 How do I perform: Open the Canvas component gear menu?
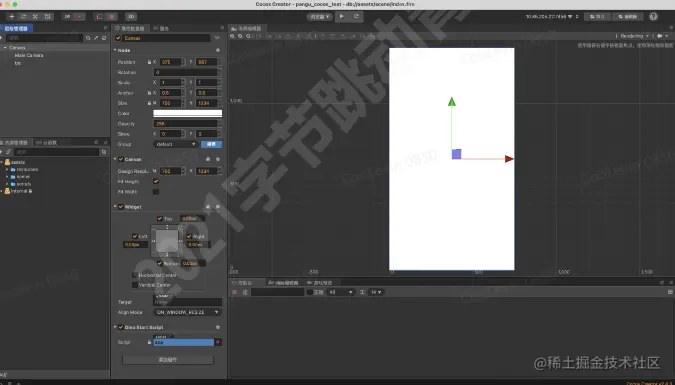point(218,159)
